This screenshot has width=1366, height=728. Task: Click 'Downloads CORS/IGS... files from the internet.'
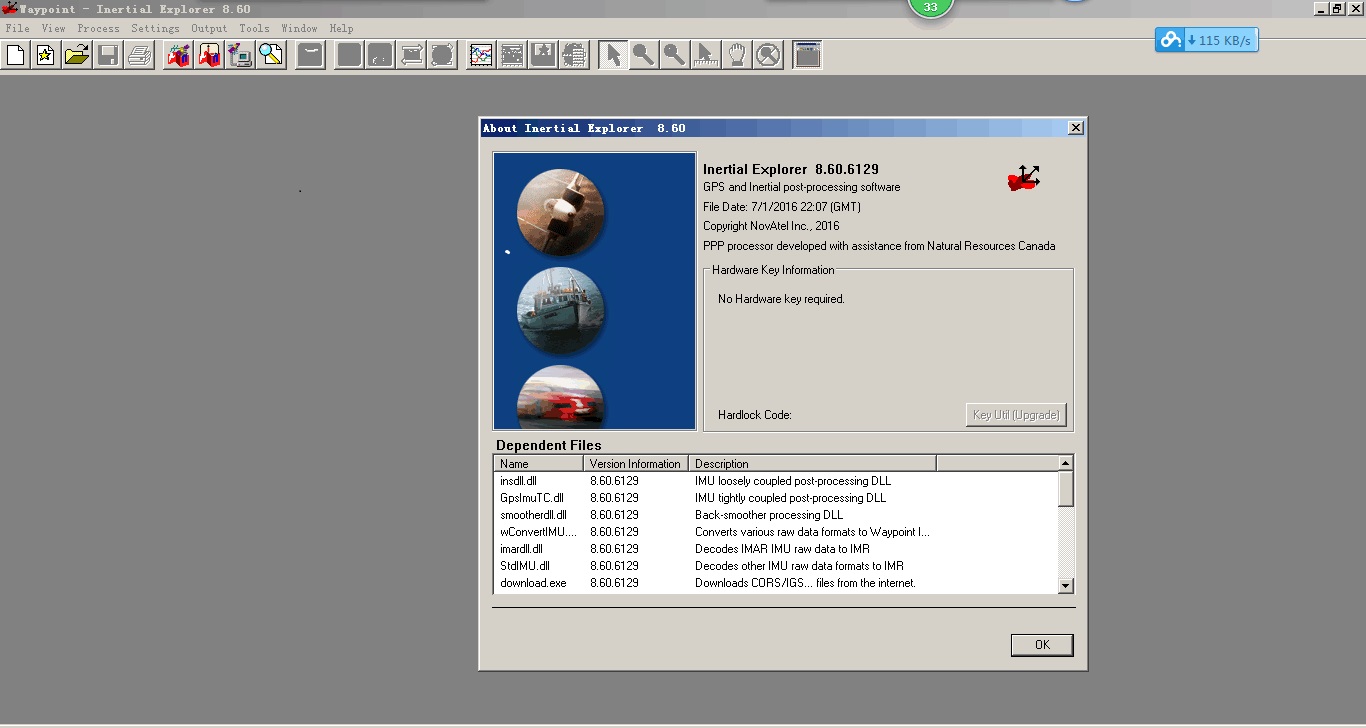tap(805, 583)
